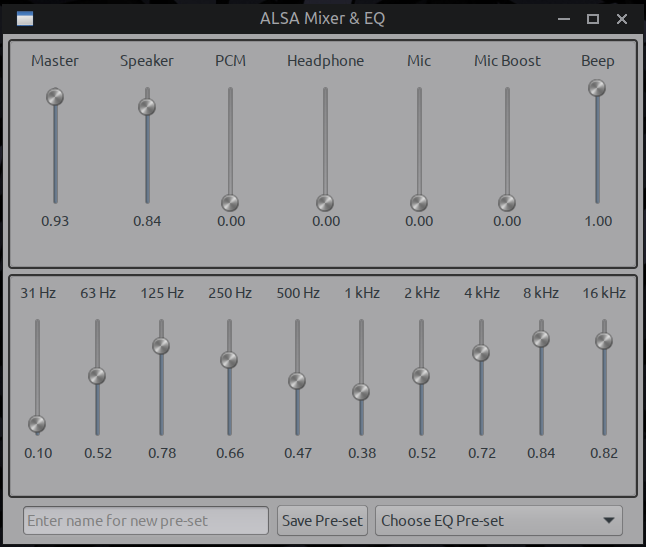Click the 0.10 value under 31 Hz

[38, 453]
